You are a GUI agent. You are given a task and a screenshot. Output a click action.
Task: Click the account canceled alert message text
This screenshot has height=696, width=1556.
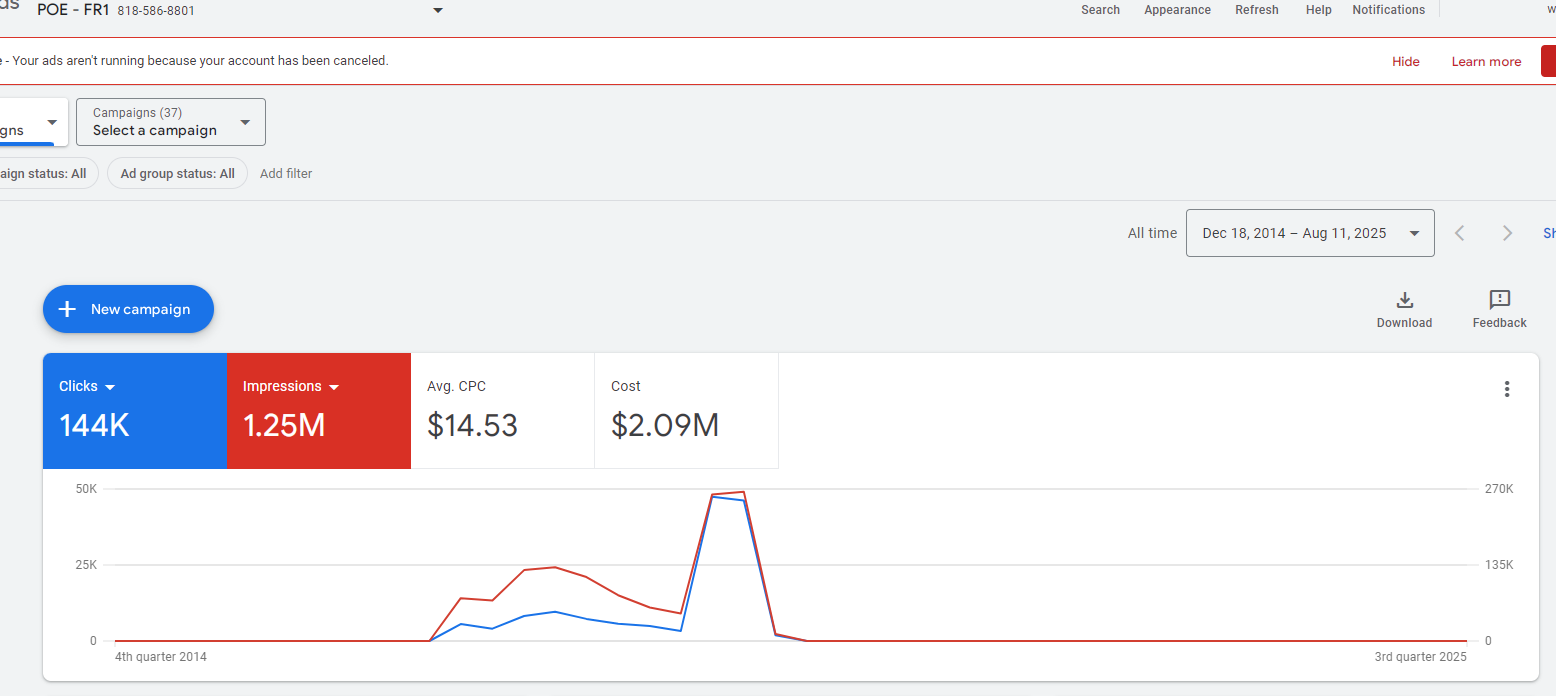pyautogui.click(x=194, y=61)
